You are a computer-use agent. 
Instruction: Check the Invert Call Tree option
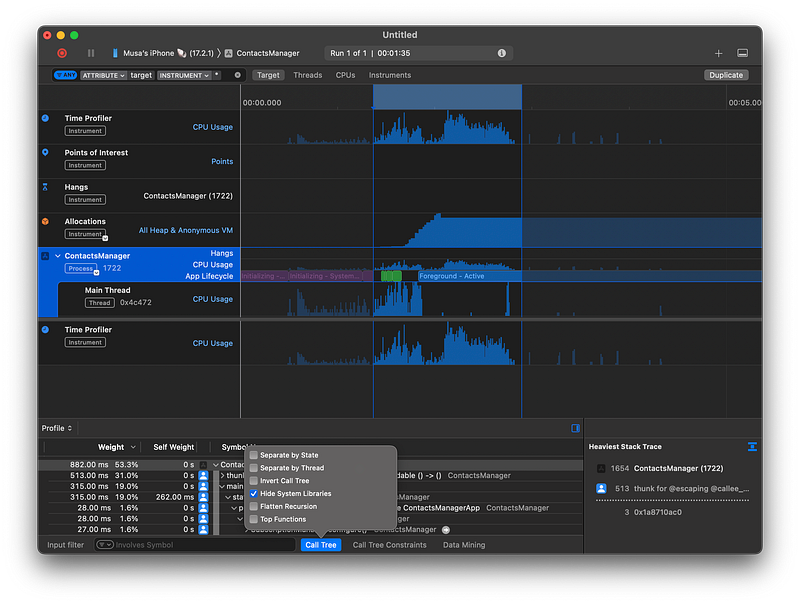click(254, 481)
